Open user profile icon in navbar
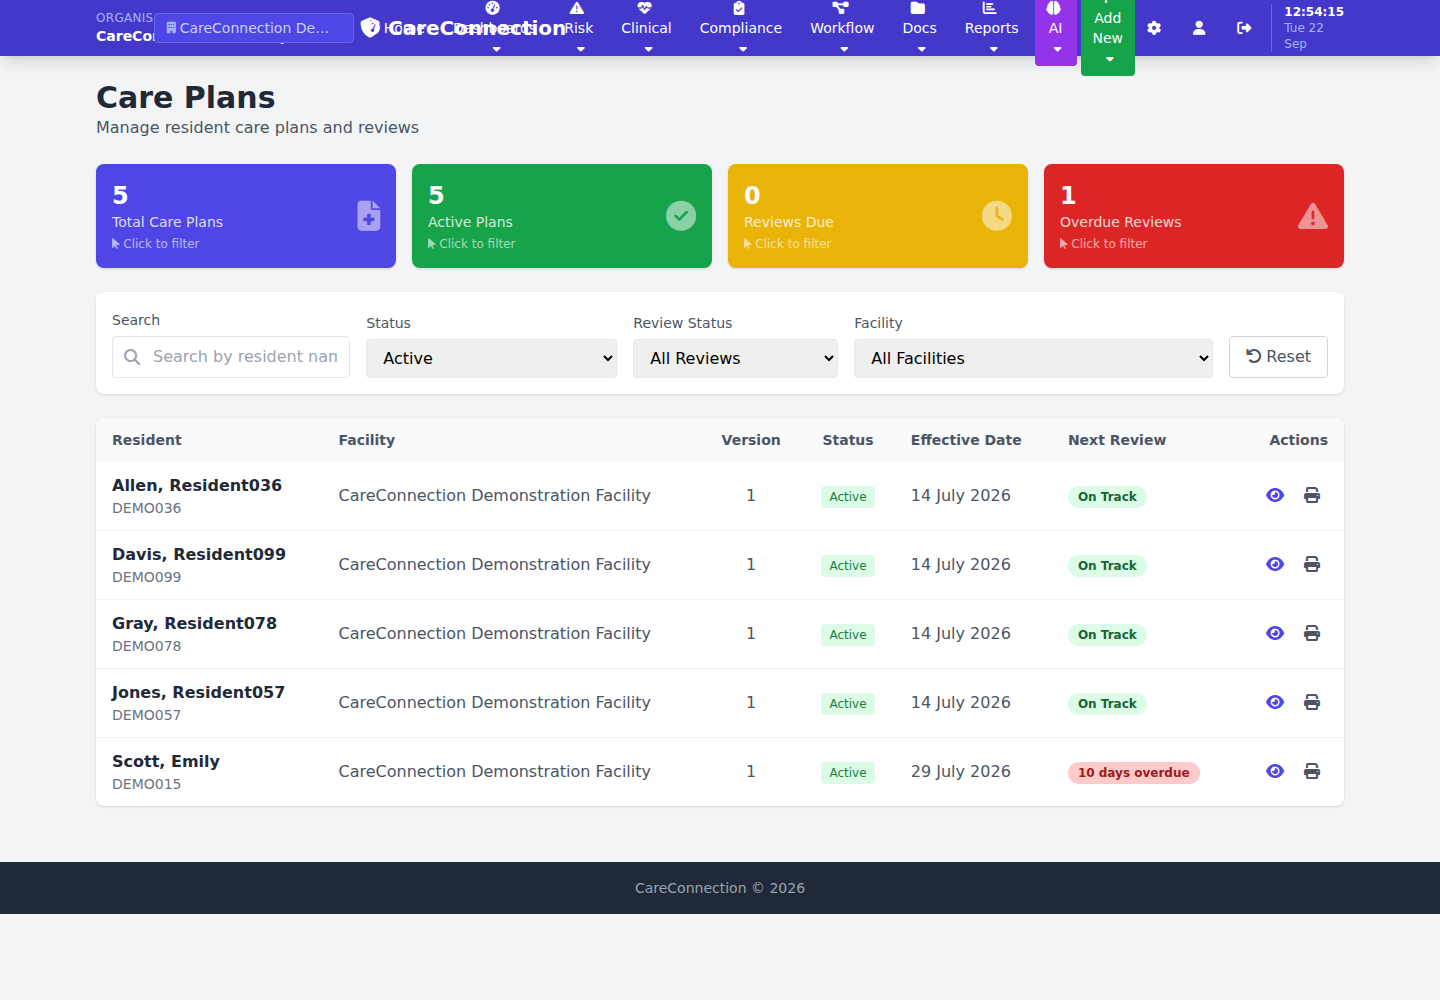The image size is (1440, 1000). point(1199,28)
